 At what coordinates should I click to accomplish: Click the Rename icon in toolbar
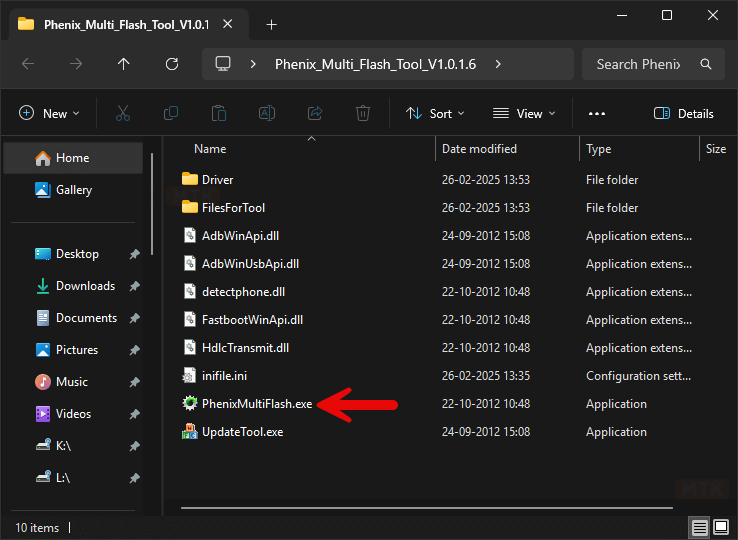click(267, 114)
